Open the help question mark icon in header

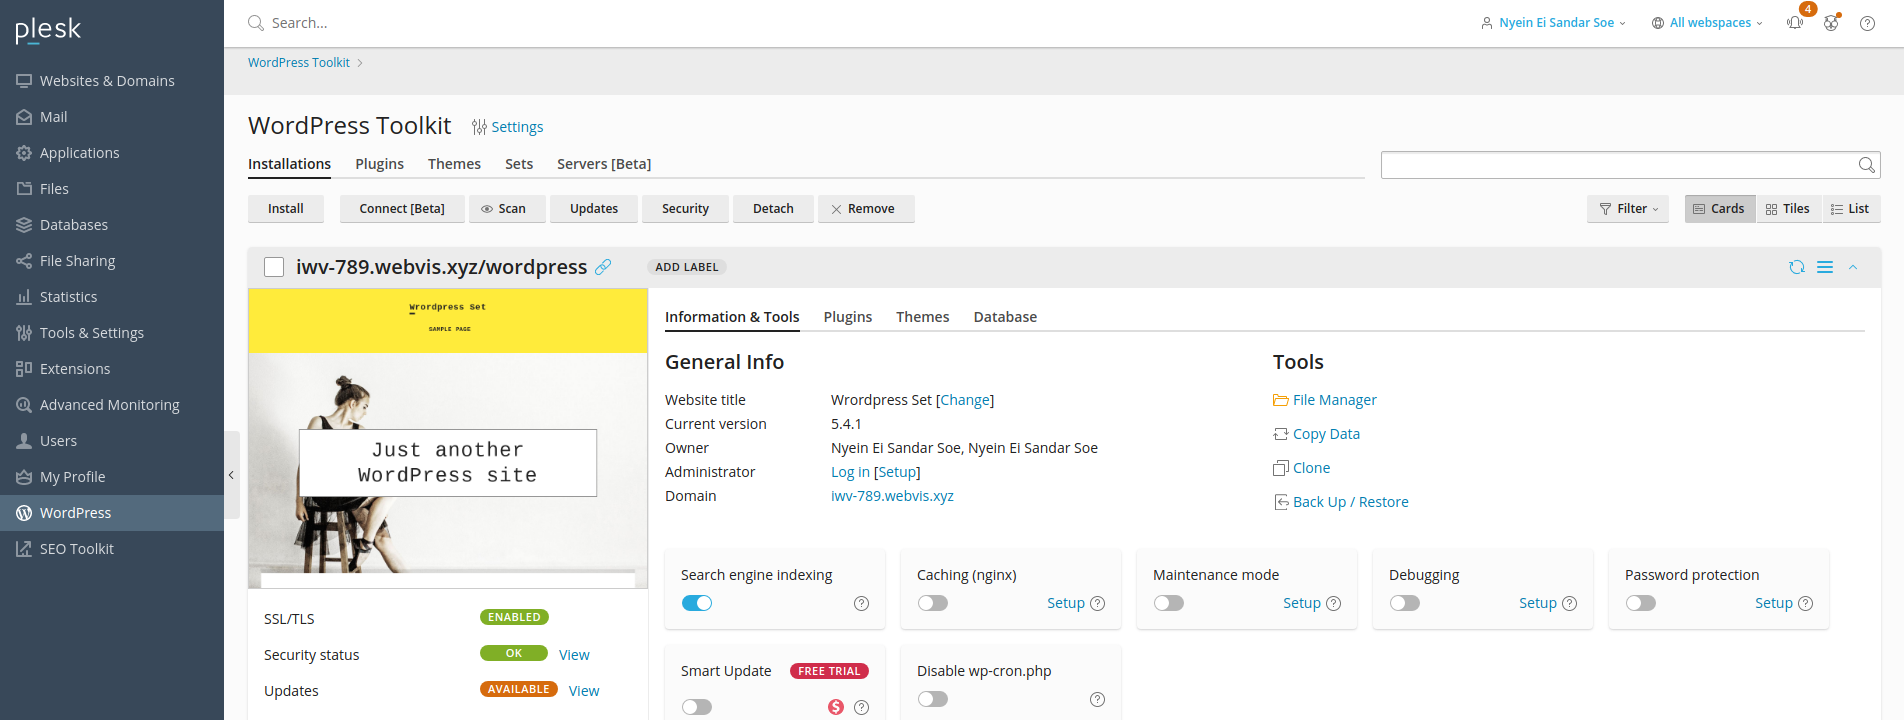point(1867,23)
